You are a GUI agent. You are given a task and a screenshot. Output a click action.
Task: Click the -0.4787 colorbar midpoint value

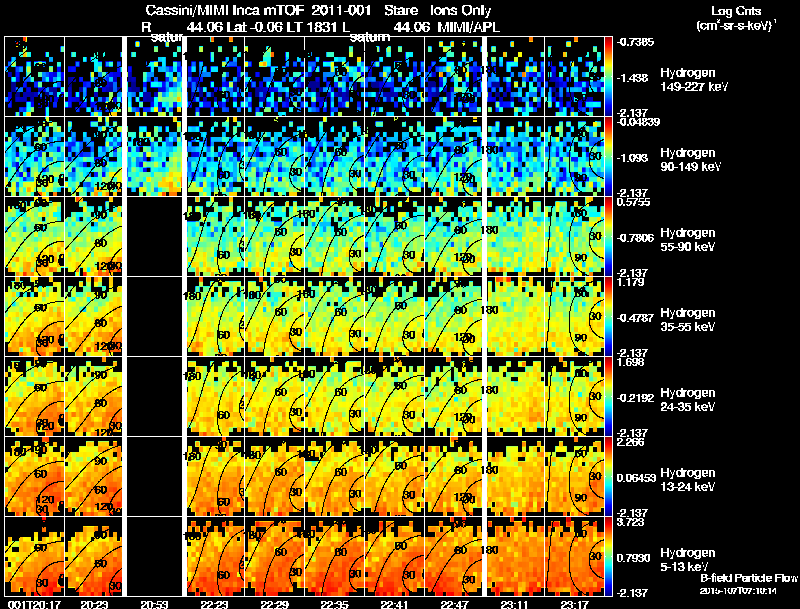[x=635, y=318]
